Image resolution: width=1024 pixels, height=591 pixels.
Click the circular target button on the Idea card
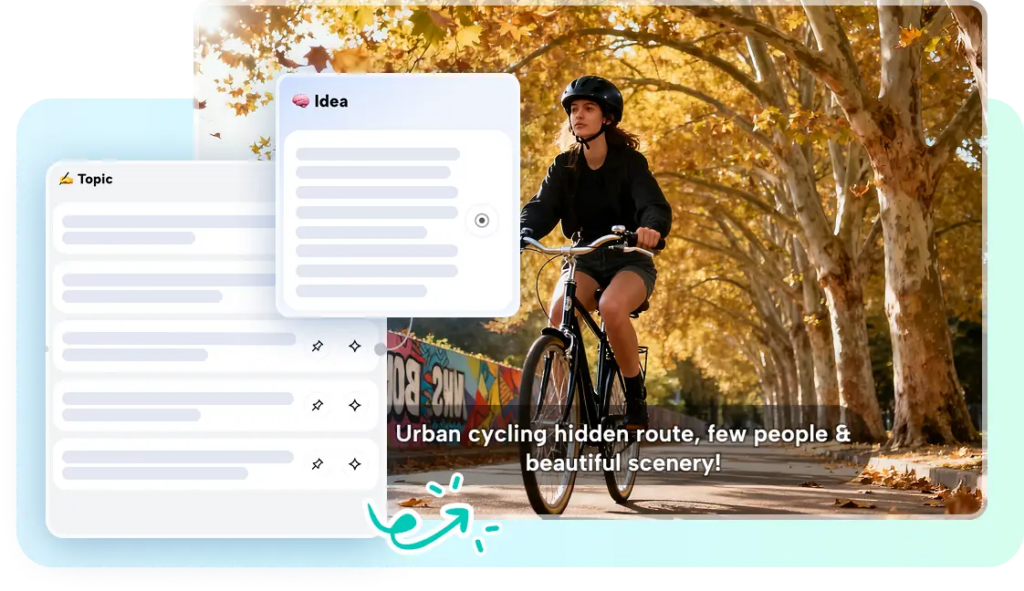[483, 220]
